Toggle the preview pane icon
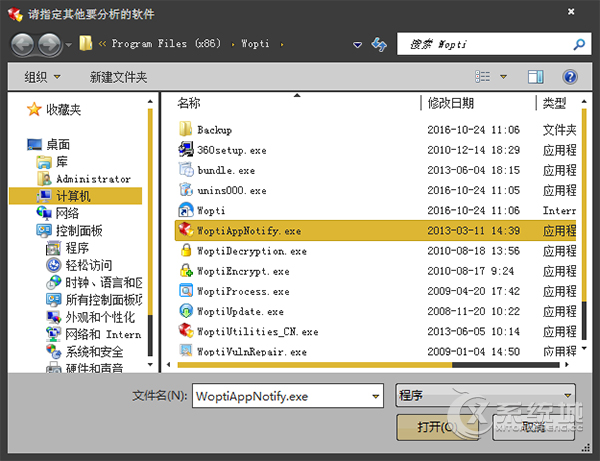Image resolution: width=600 pixels, height=461 pixels. click(535, 77)
